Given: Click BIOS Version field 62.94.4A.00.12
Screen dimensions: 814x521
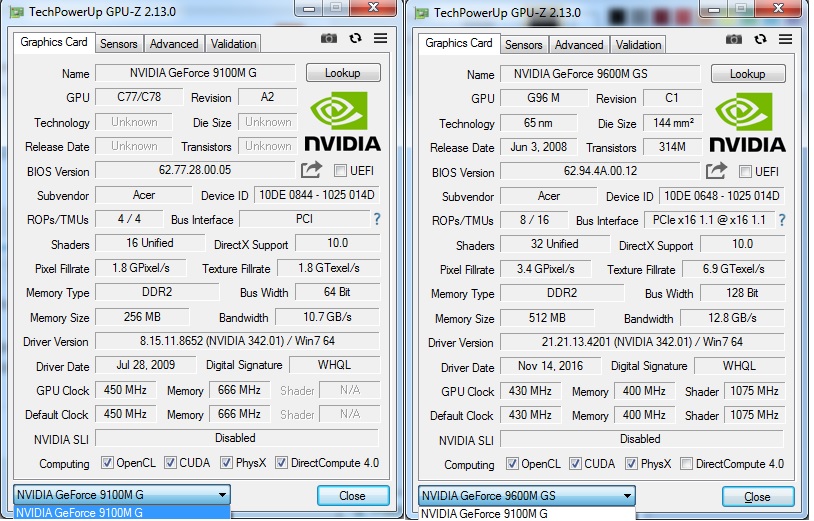Looking at the screenshot, I should tap(600, 171).
